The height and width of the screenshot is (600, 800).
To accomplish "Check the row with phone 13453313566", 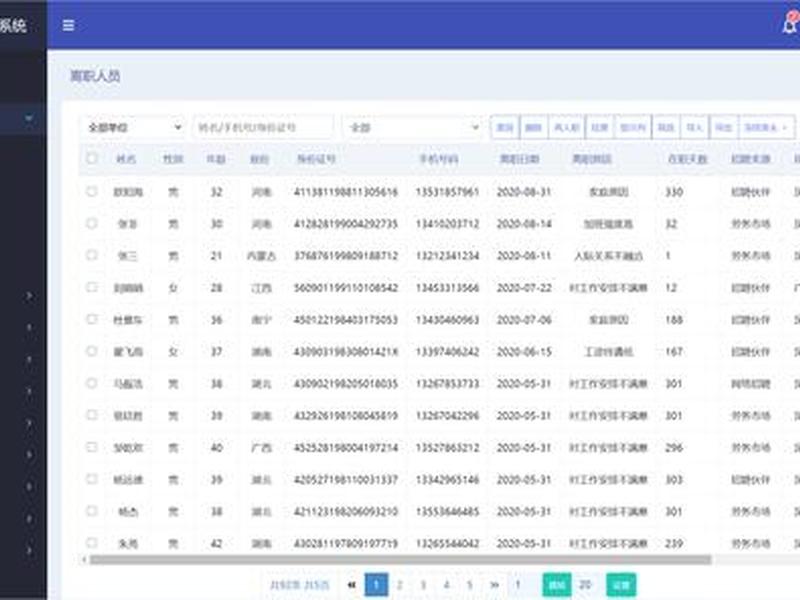I will [92, 287].
